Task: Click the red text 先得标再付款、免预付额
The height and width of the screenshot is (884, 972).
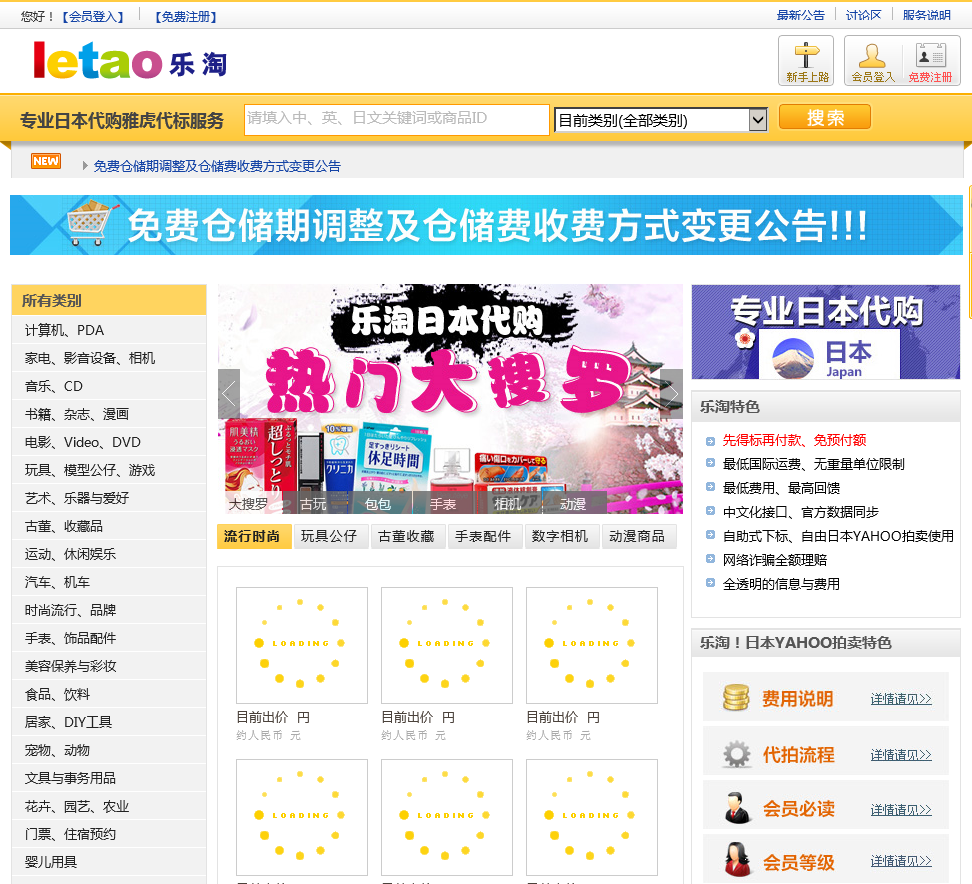Action: click(794, 440)
